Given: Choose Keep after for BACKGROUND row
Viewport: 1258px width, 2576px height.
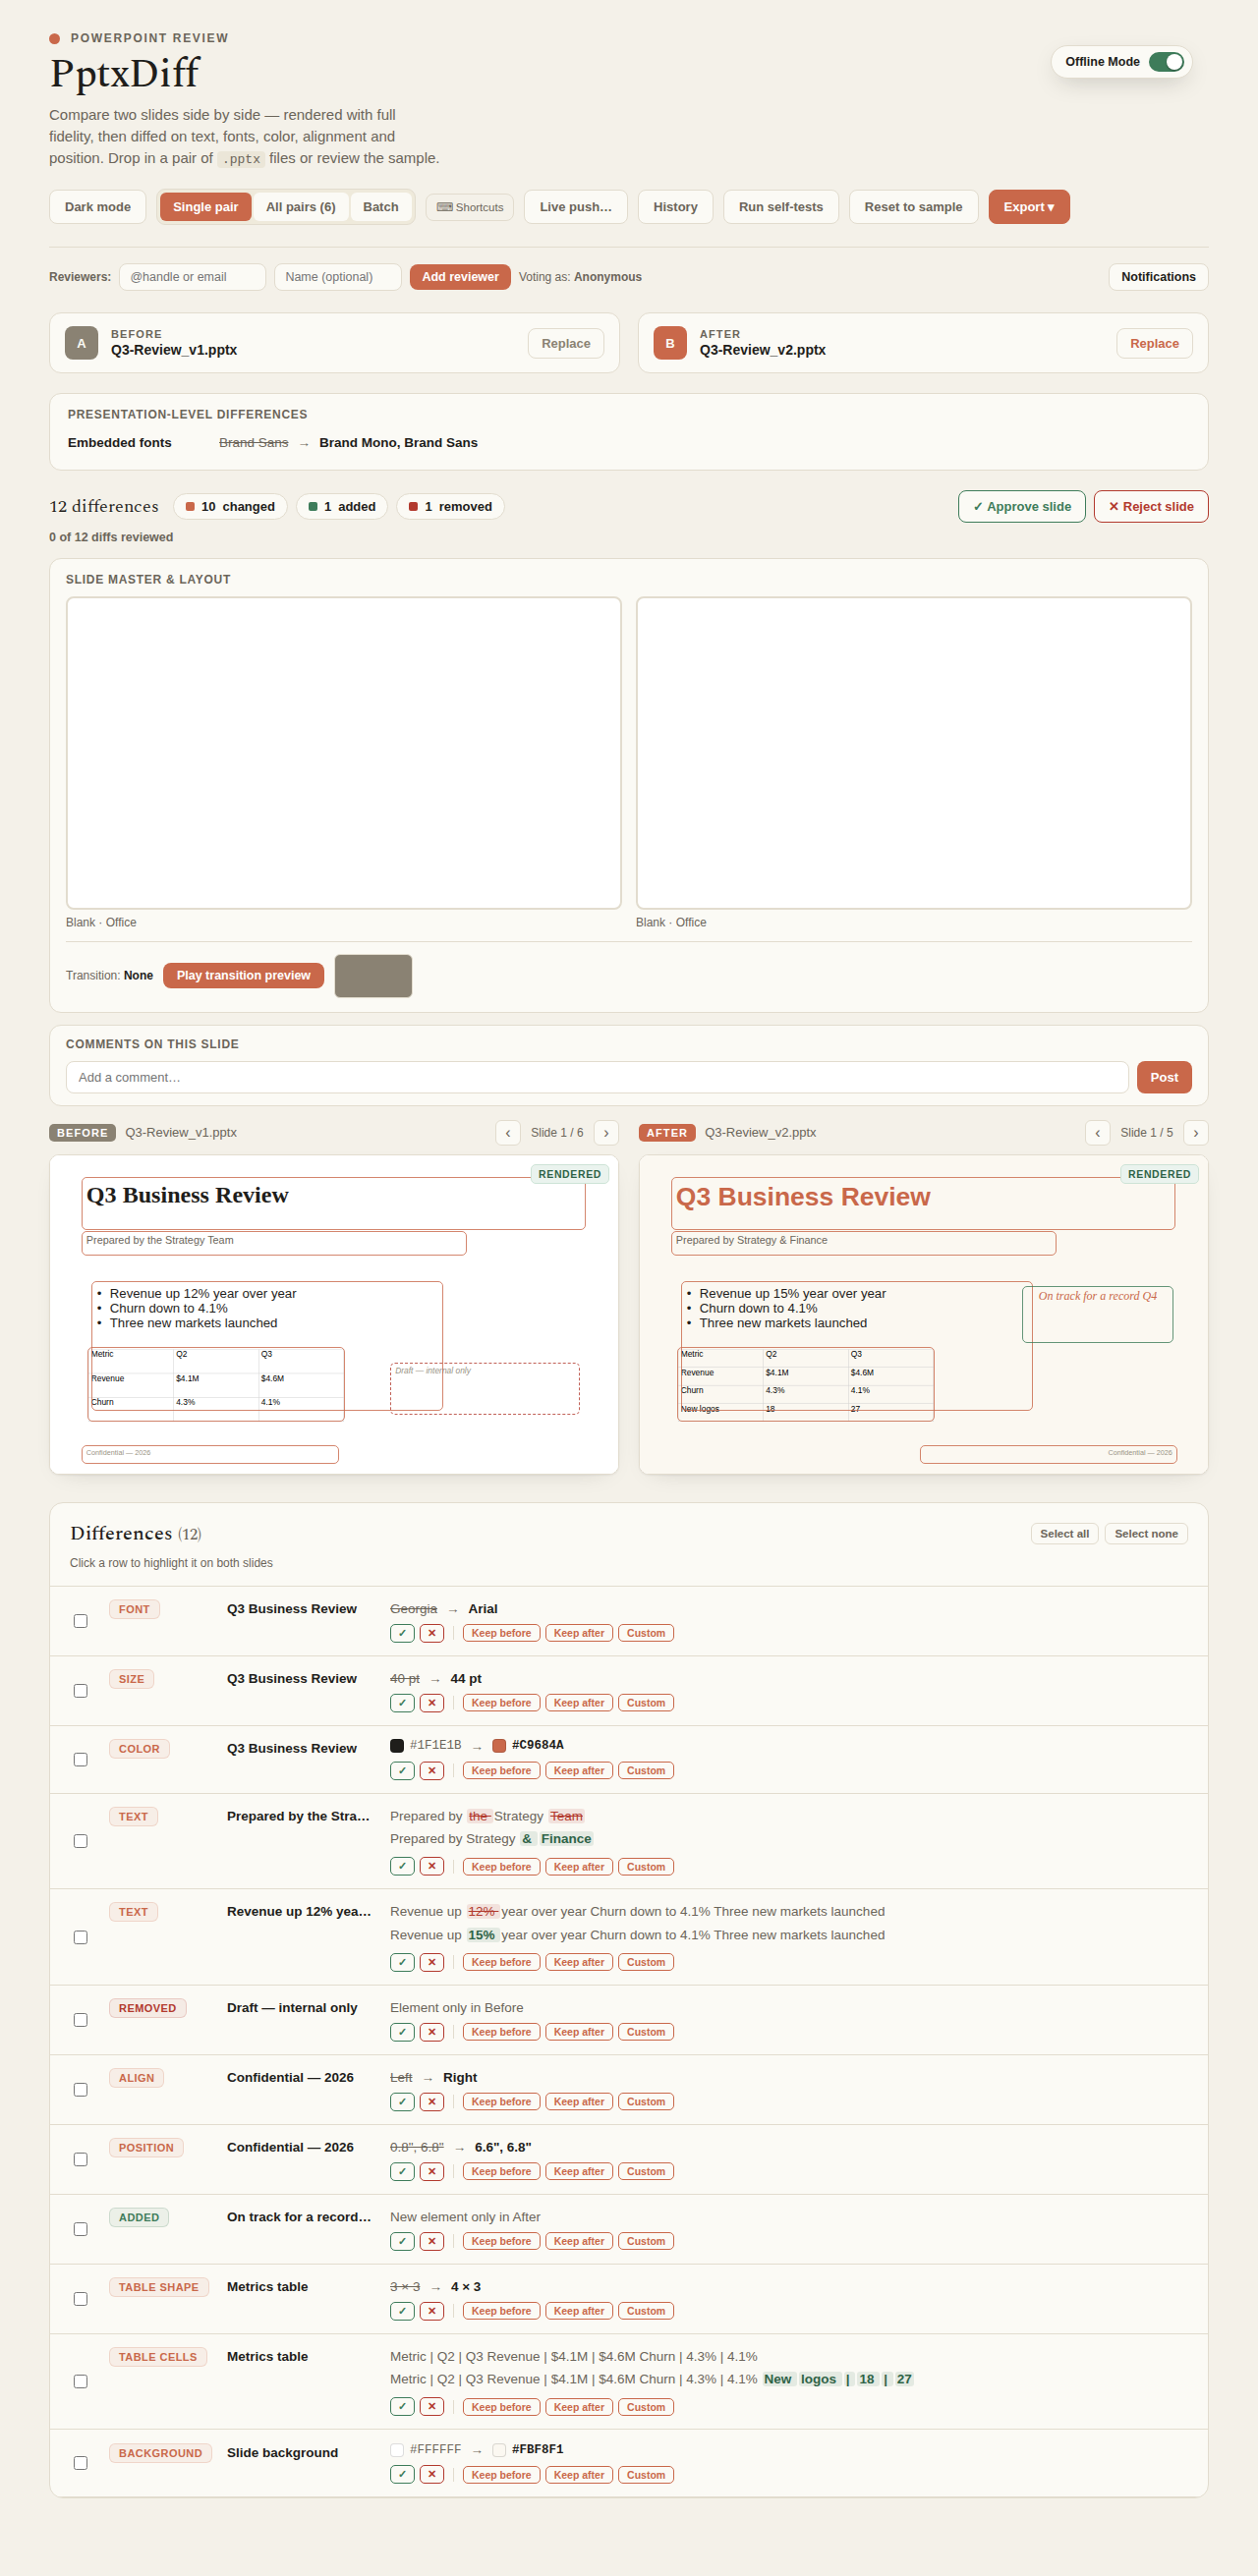Looking at the screenshot, I should 579,2476.
